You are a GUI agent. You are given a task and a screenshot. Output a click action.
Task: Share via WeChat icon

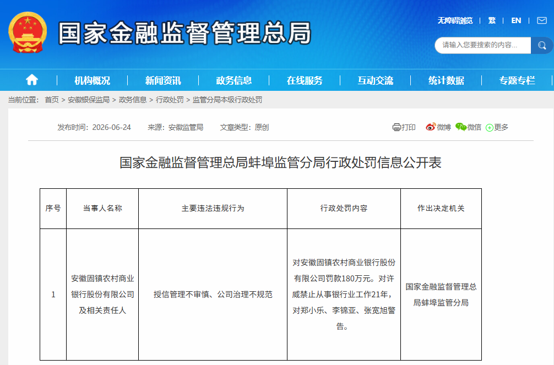coord(461,127)
